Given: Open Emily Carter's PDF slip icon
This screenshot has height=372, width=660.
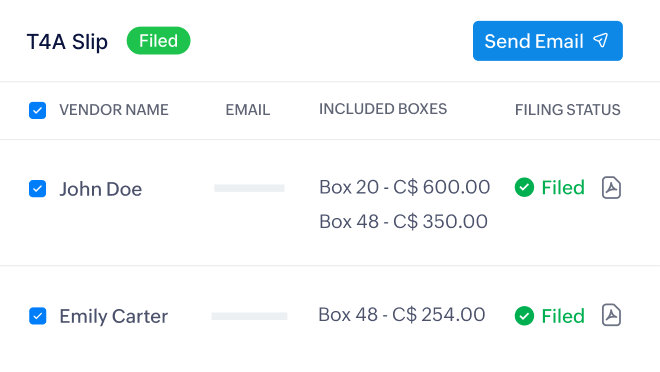Looking at the screenshot, I should point(611,315).
